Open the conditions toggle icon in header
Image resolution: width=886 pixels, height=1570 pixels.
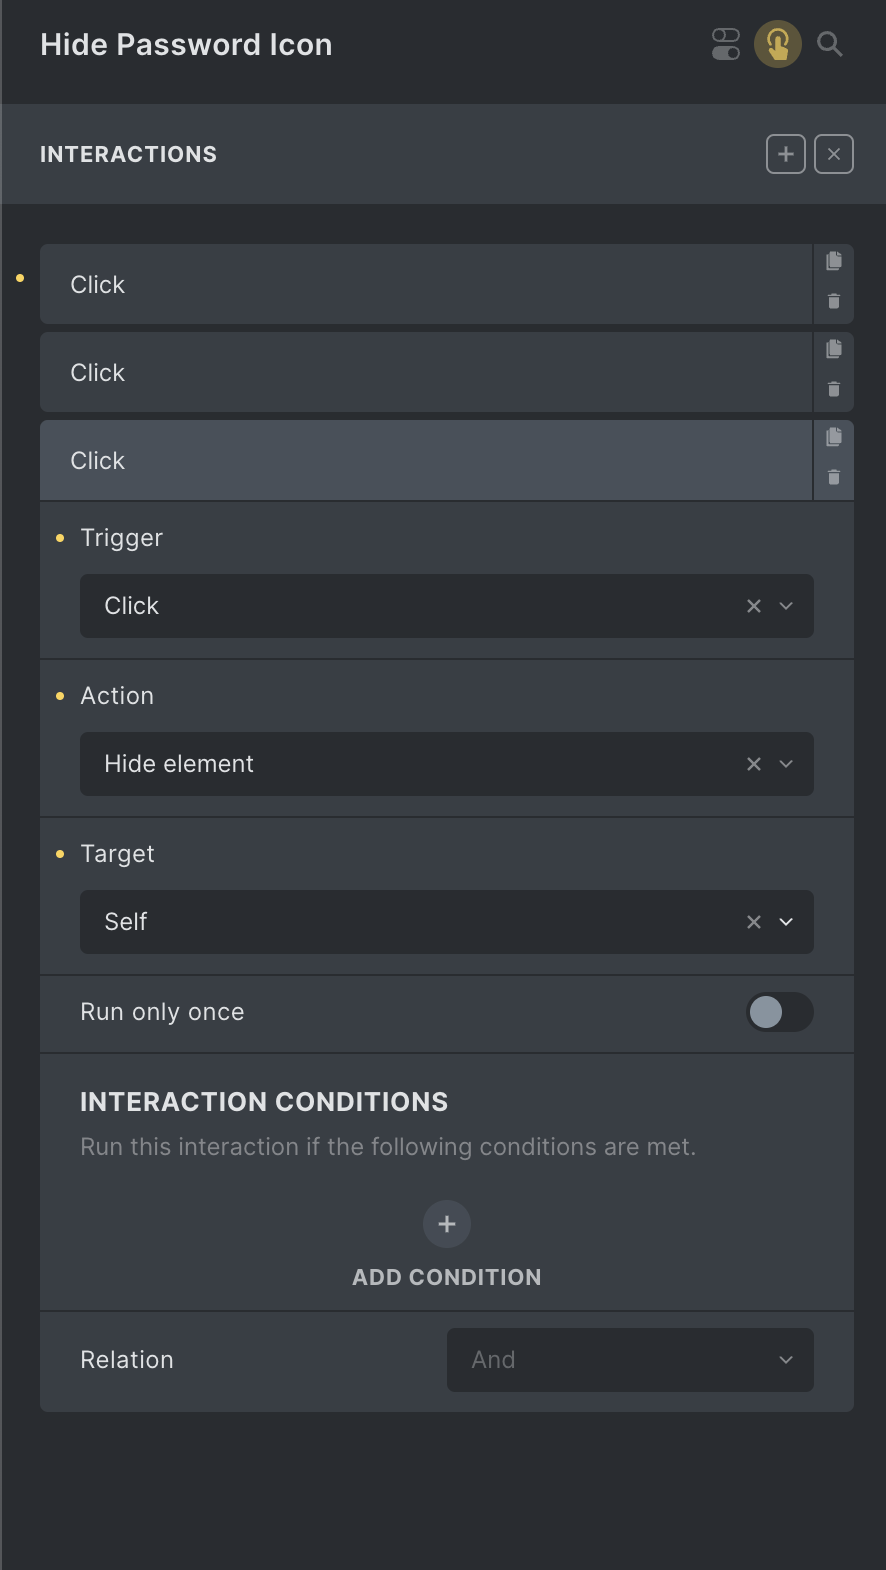pos(726,44)
